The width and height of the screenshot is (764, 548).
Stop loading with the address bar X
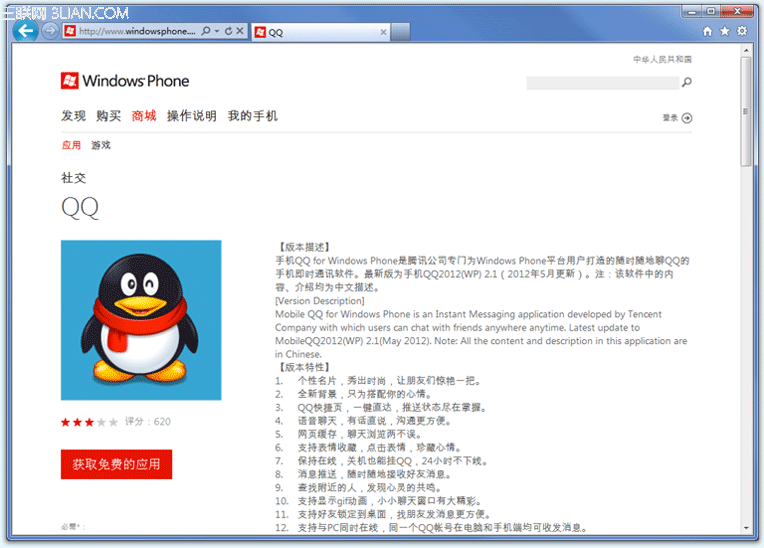(240, 31)
